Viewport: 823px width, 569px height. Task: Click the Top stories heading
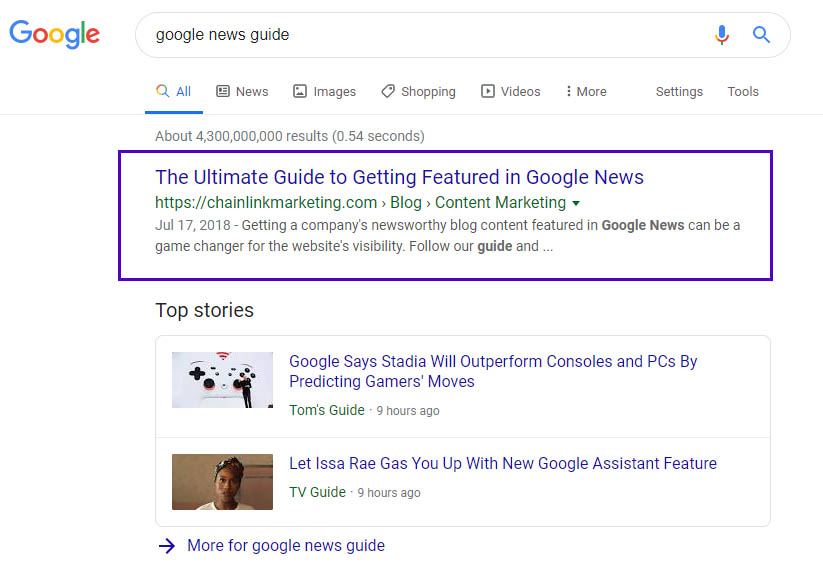pos(205,310)
